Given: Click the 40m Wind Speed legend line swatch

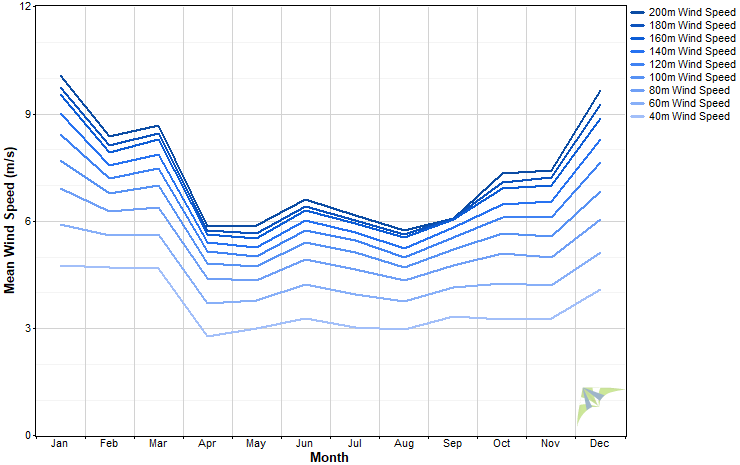Looking at the screenshot, I should pos(638,117).
